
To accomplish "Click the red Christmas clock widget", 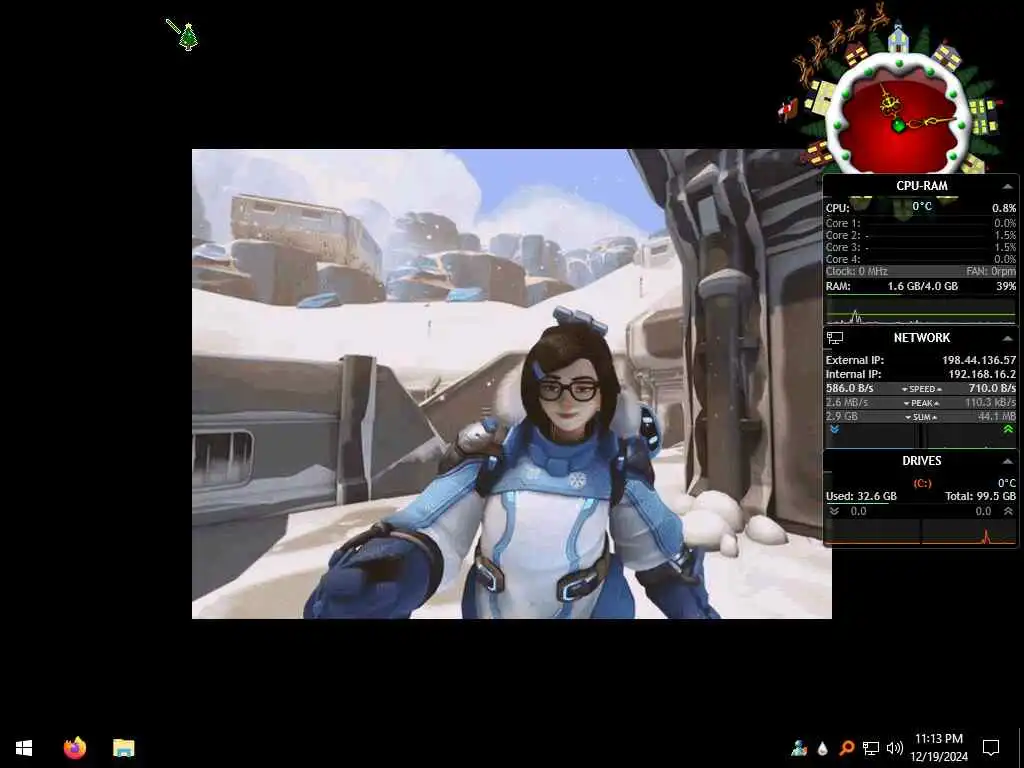I will (899, 117).
